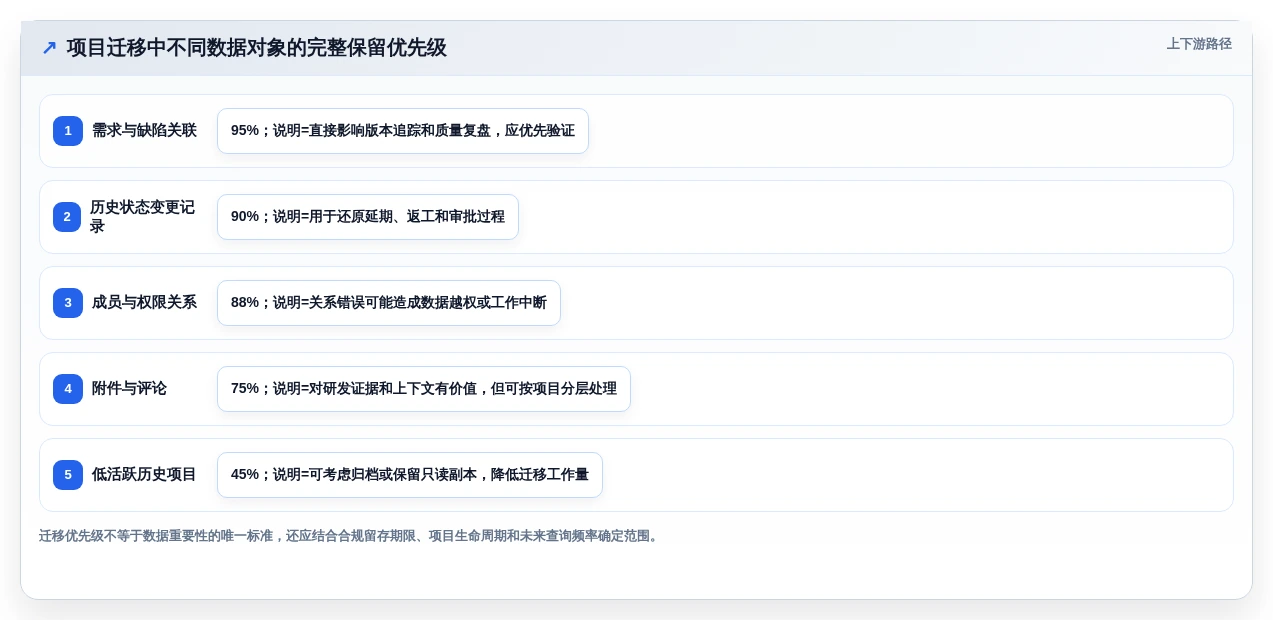Select number badge 4 for 附件与评论
Image resolution: width=1273 pixels, height=620 pixels.
pos(68,389)
